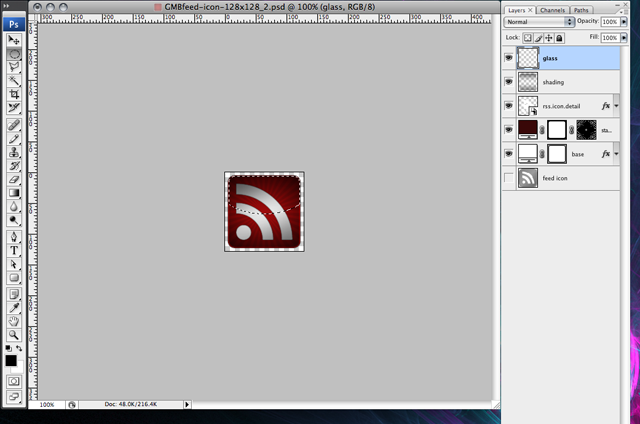The image size is (640, 424).
Task: Open the Layers panel options menu
Action: click(623, 11)
